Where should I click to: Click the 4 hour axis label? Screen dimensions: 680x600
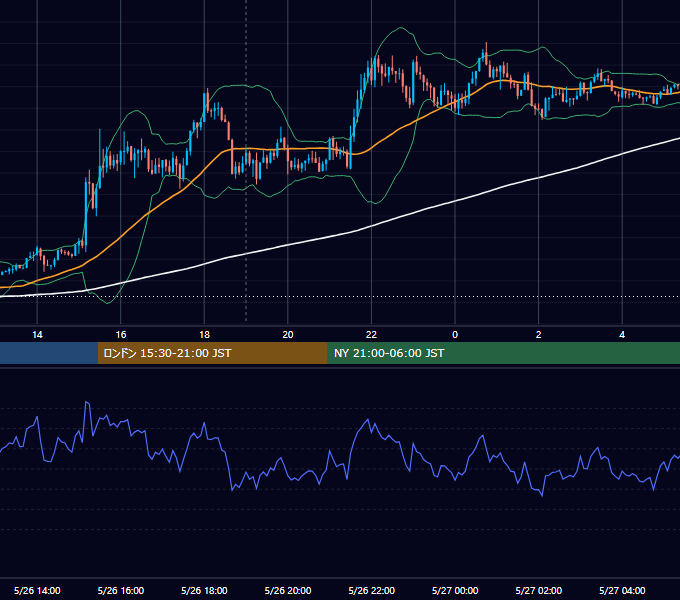point(622,335)
